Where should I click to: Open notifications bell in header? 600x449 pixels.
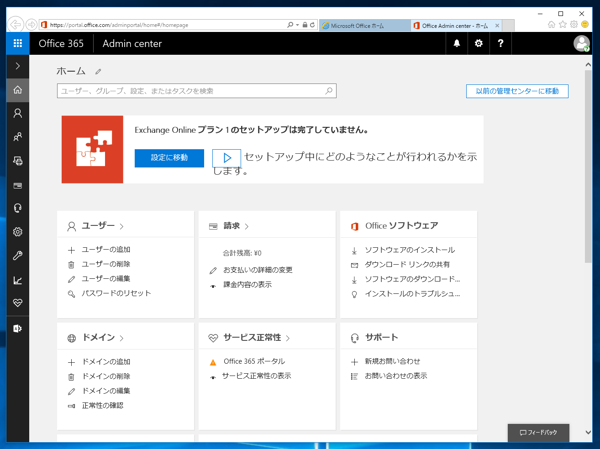coord(457,43)
